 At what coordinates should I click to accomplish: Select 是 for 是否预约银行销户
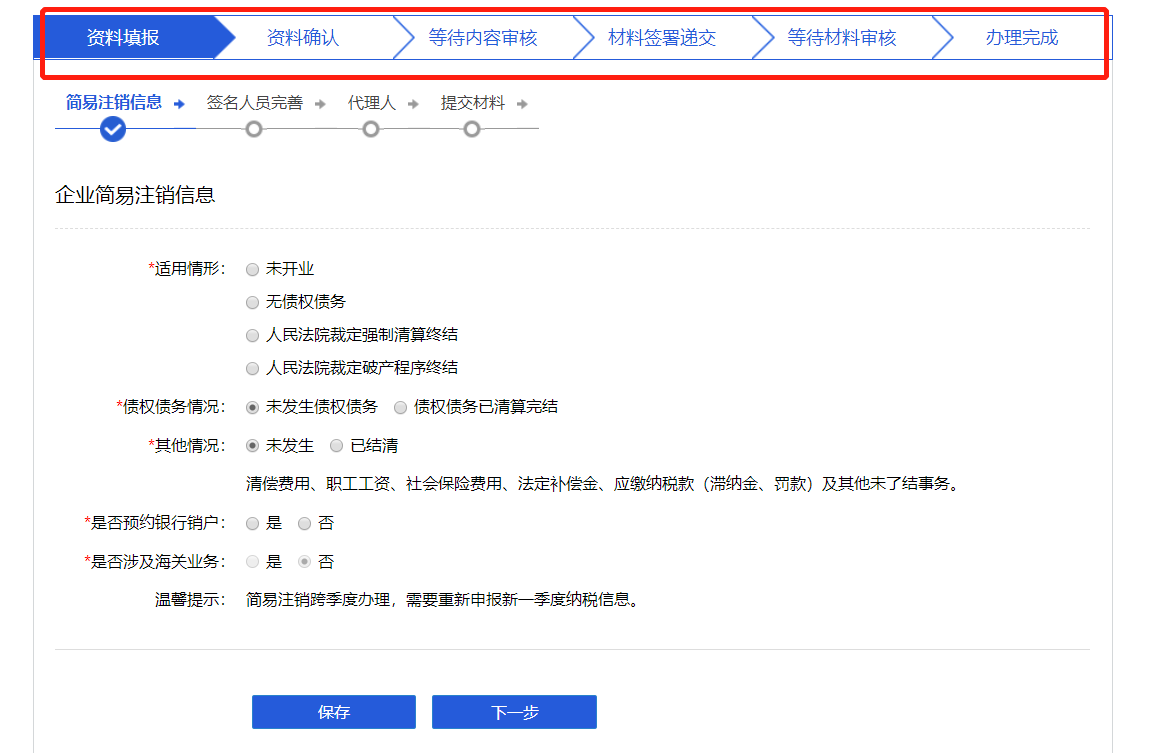pos(253,523)
